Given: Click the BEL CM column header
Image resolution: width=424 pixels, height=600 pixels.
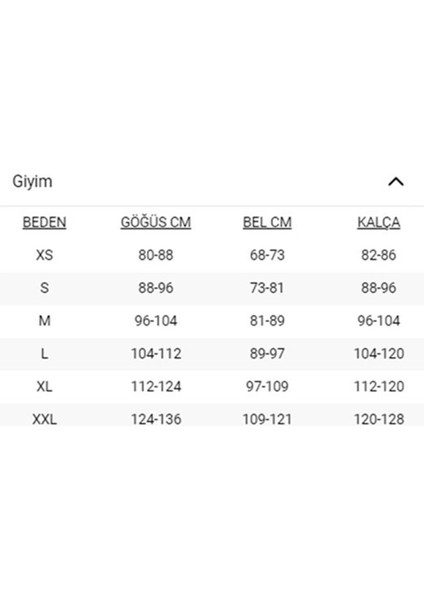Looking at the screenshot, I should coord(267,222).
